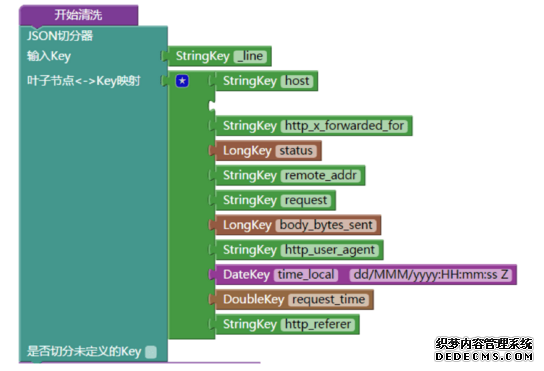Click the 叶子节点<->Key映射 label
Screen dimensions: 544x371
84,81
